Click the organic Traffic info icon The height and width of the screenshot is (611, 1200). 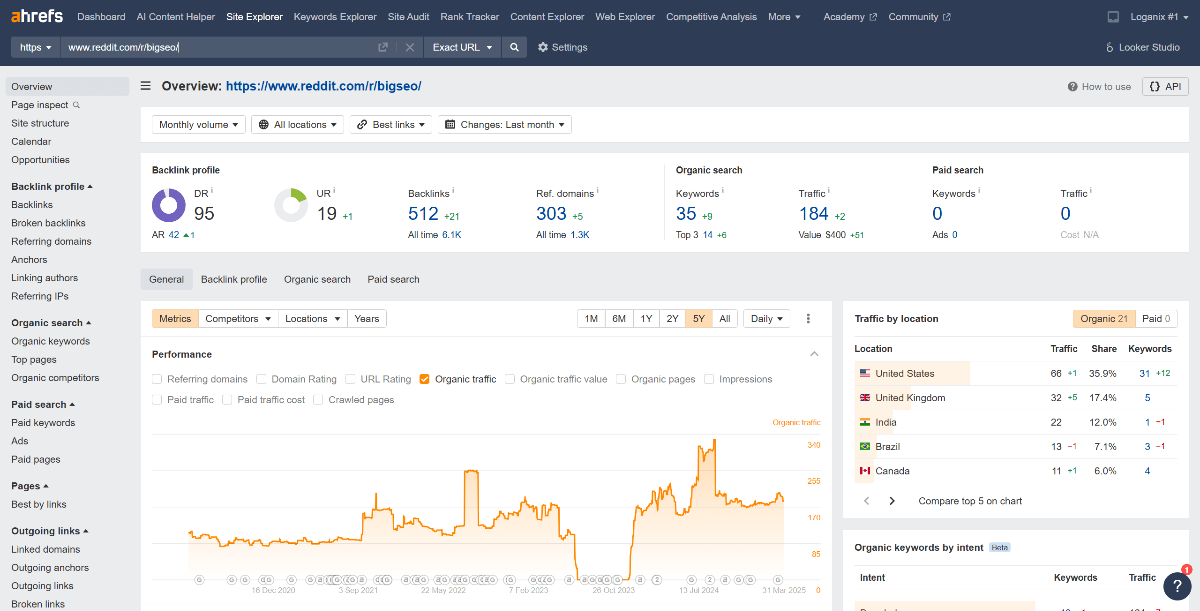829,190
